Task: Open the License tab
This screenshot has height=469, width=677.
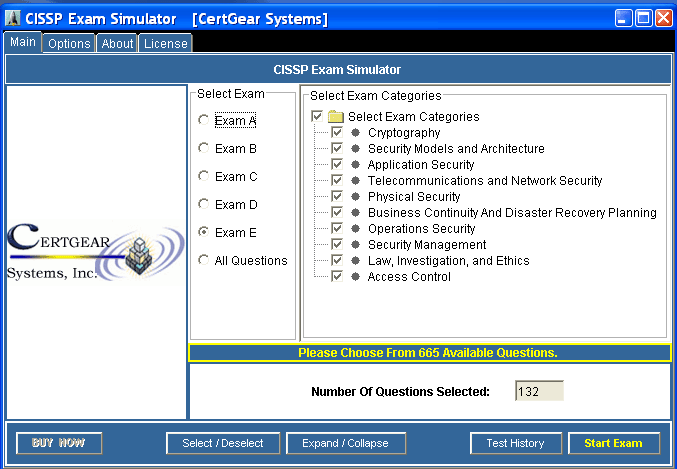Action: pos(166,44)
